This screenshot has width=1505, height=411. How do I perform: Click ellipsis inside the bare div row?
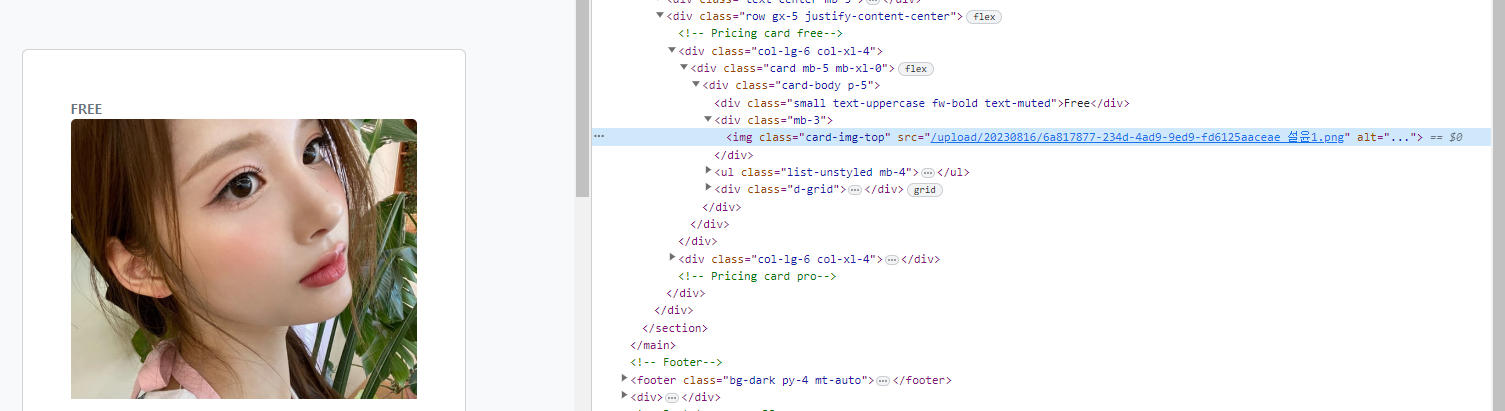pos(670,397)
